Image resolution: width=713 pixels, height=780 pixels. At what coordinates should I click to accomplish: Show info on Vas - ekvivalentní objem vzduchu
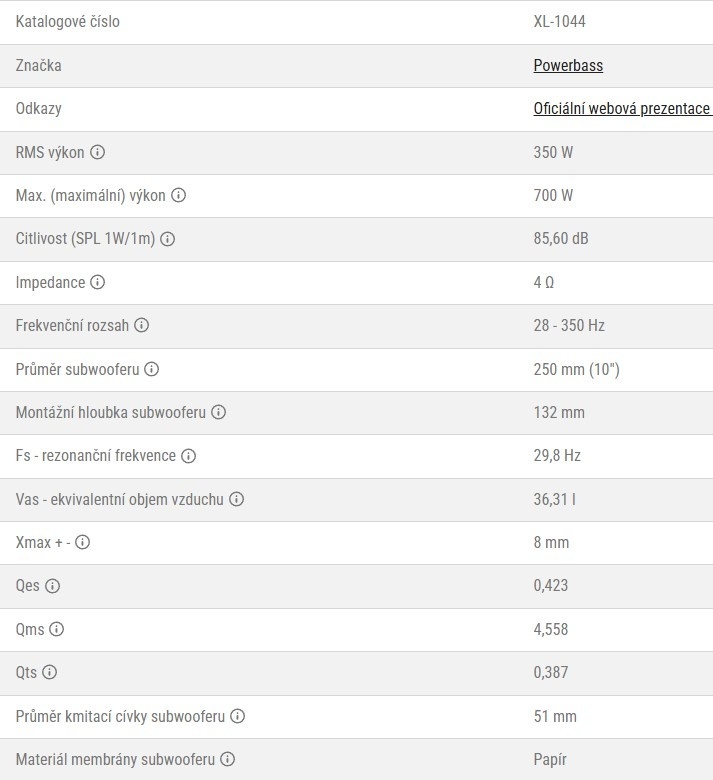coord(237,499)
